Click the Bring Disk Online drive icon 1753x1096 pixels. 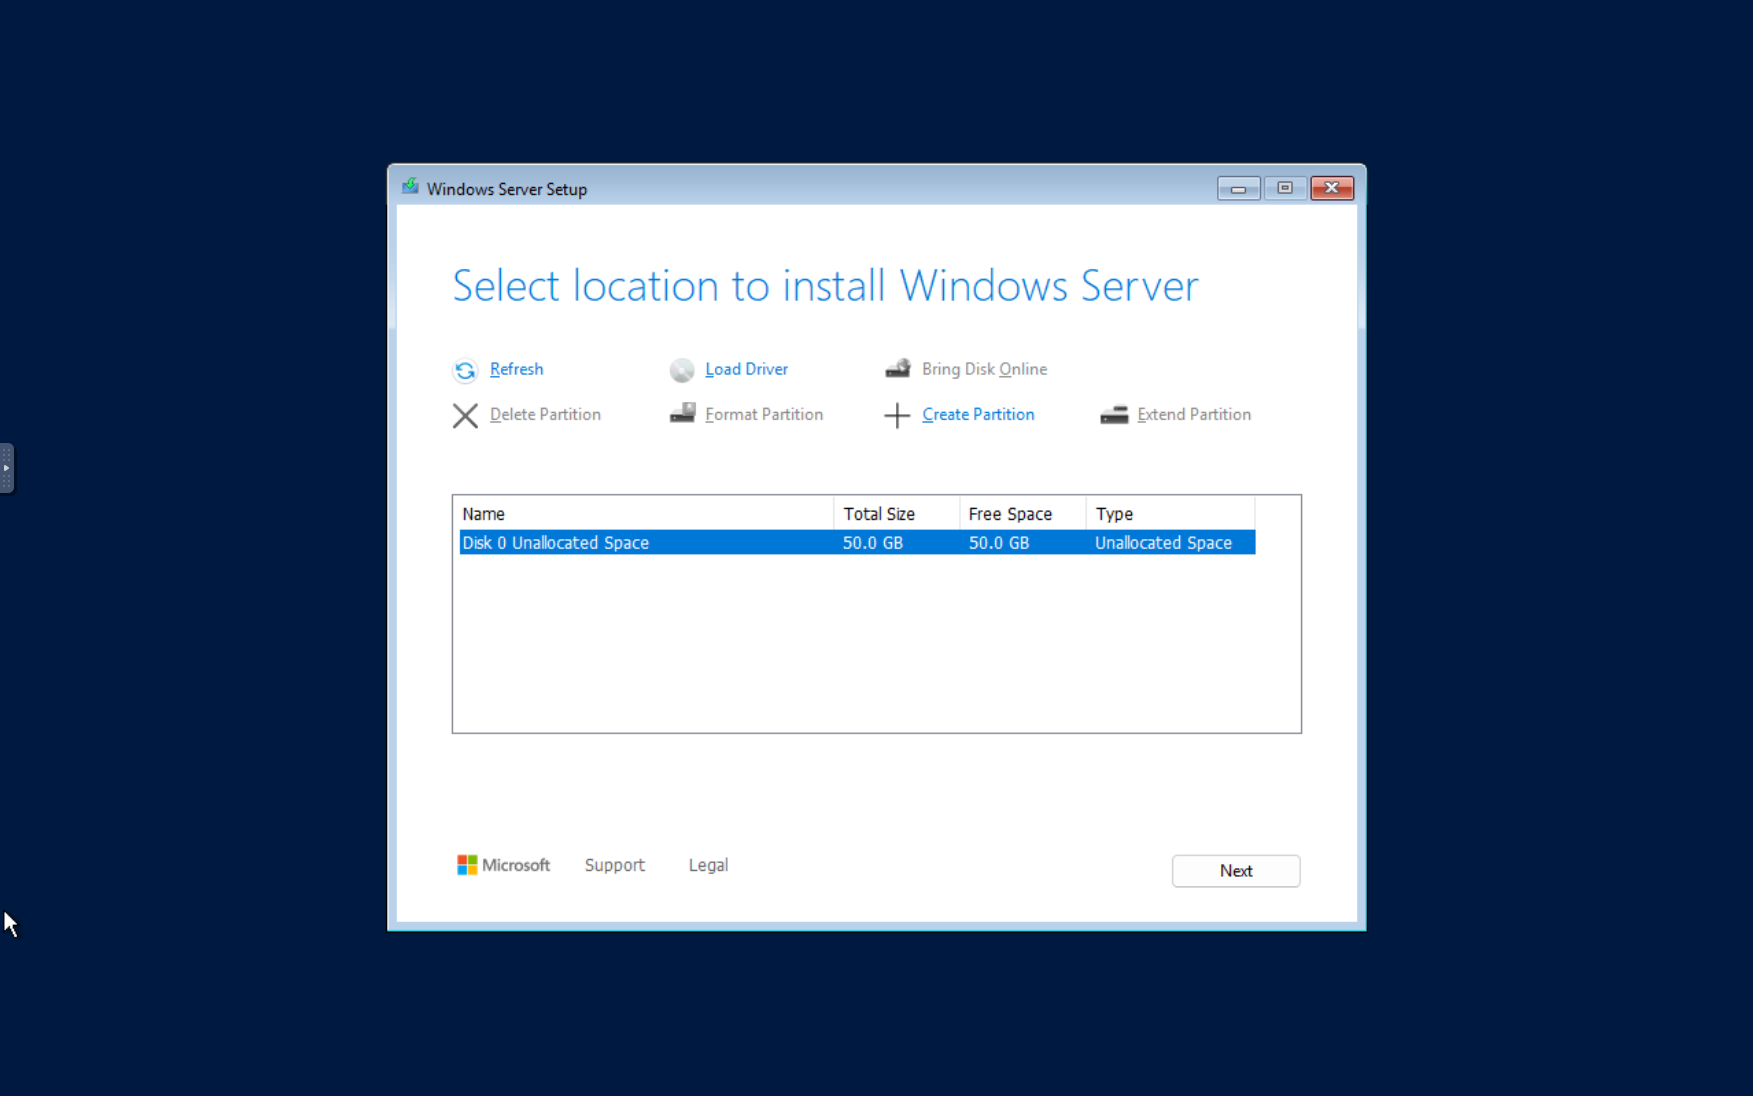(898, 368)
